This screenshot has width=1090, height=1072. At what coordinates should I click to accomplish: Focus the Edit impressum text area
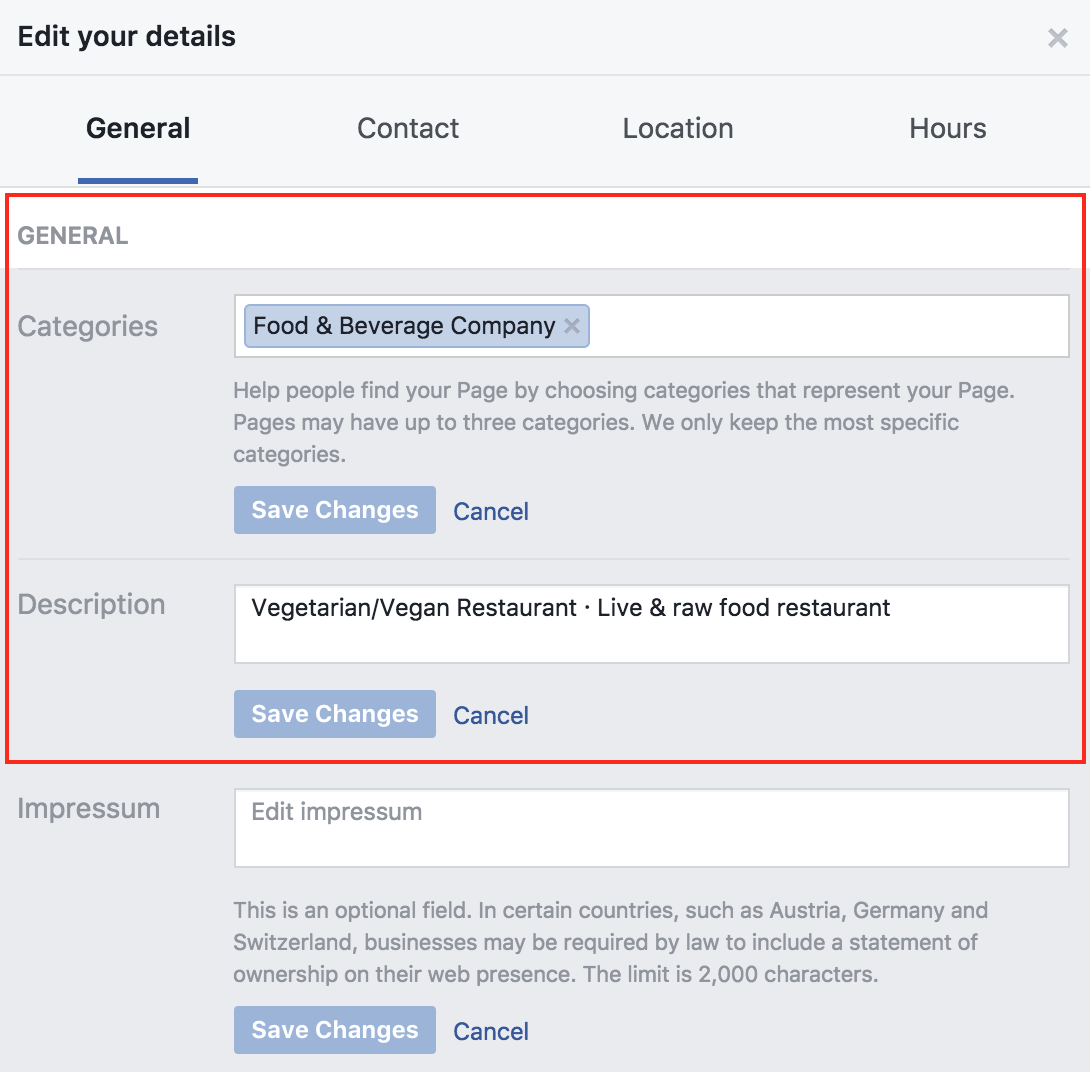click(651, 827)
